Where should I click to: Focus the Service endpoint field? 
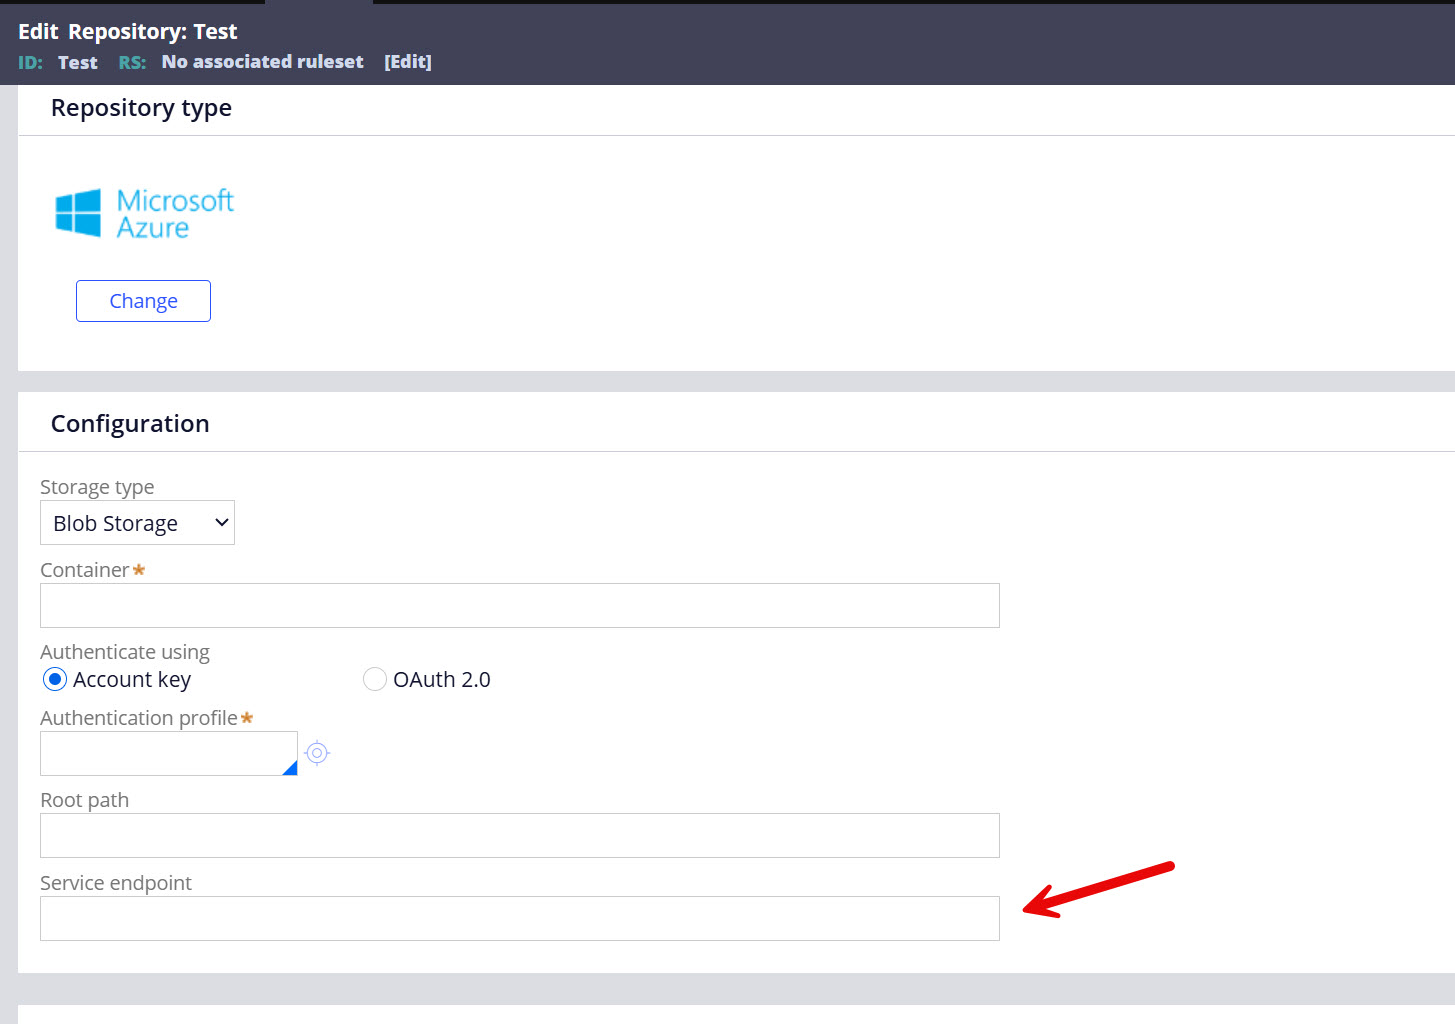519,919
